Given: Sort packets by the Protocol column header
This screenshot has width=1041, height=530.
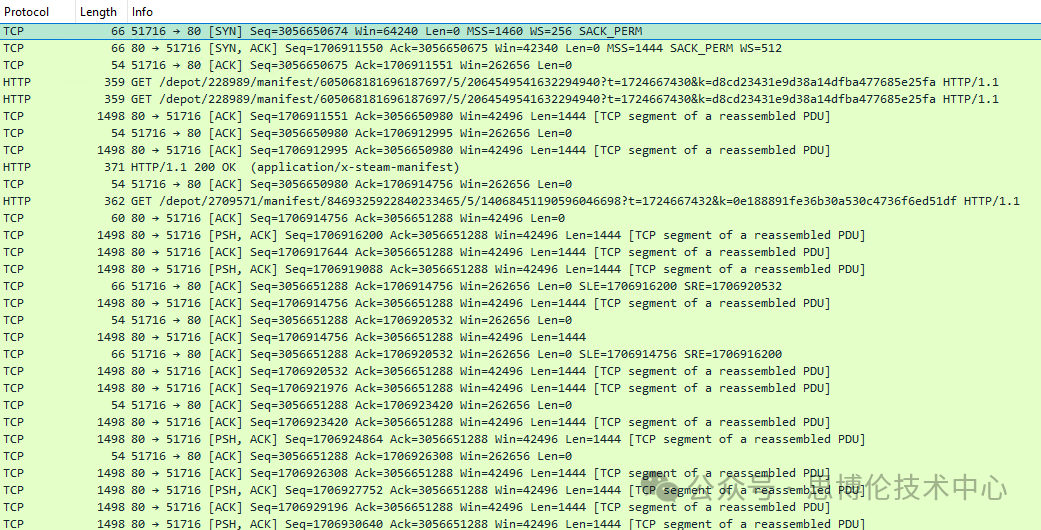Looking at the screenshot, I should 27,12.
